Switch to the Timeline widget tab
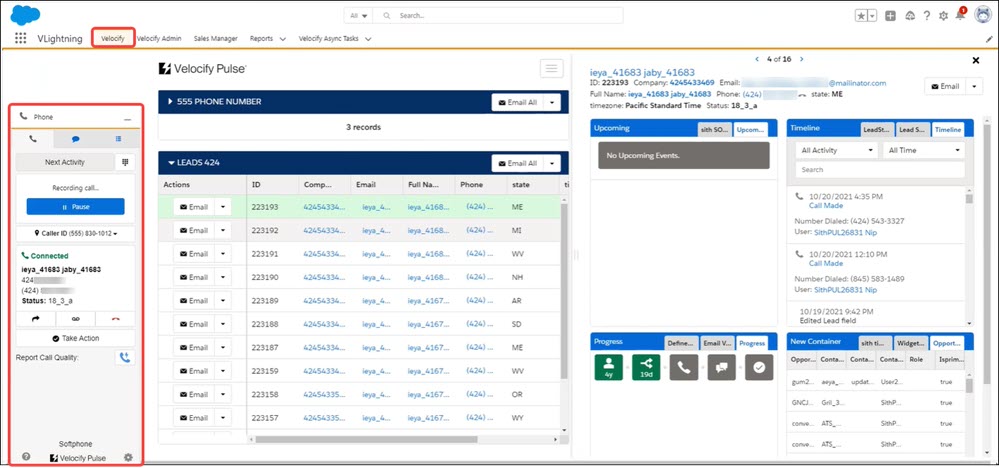999x468 pixels. coord(948,129)
